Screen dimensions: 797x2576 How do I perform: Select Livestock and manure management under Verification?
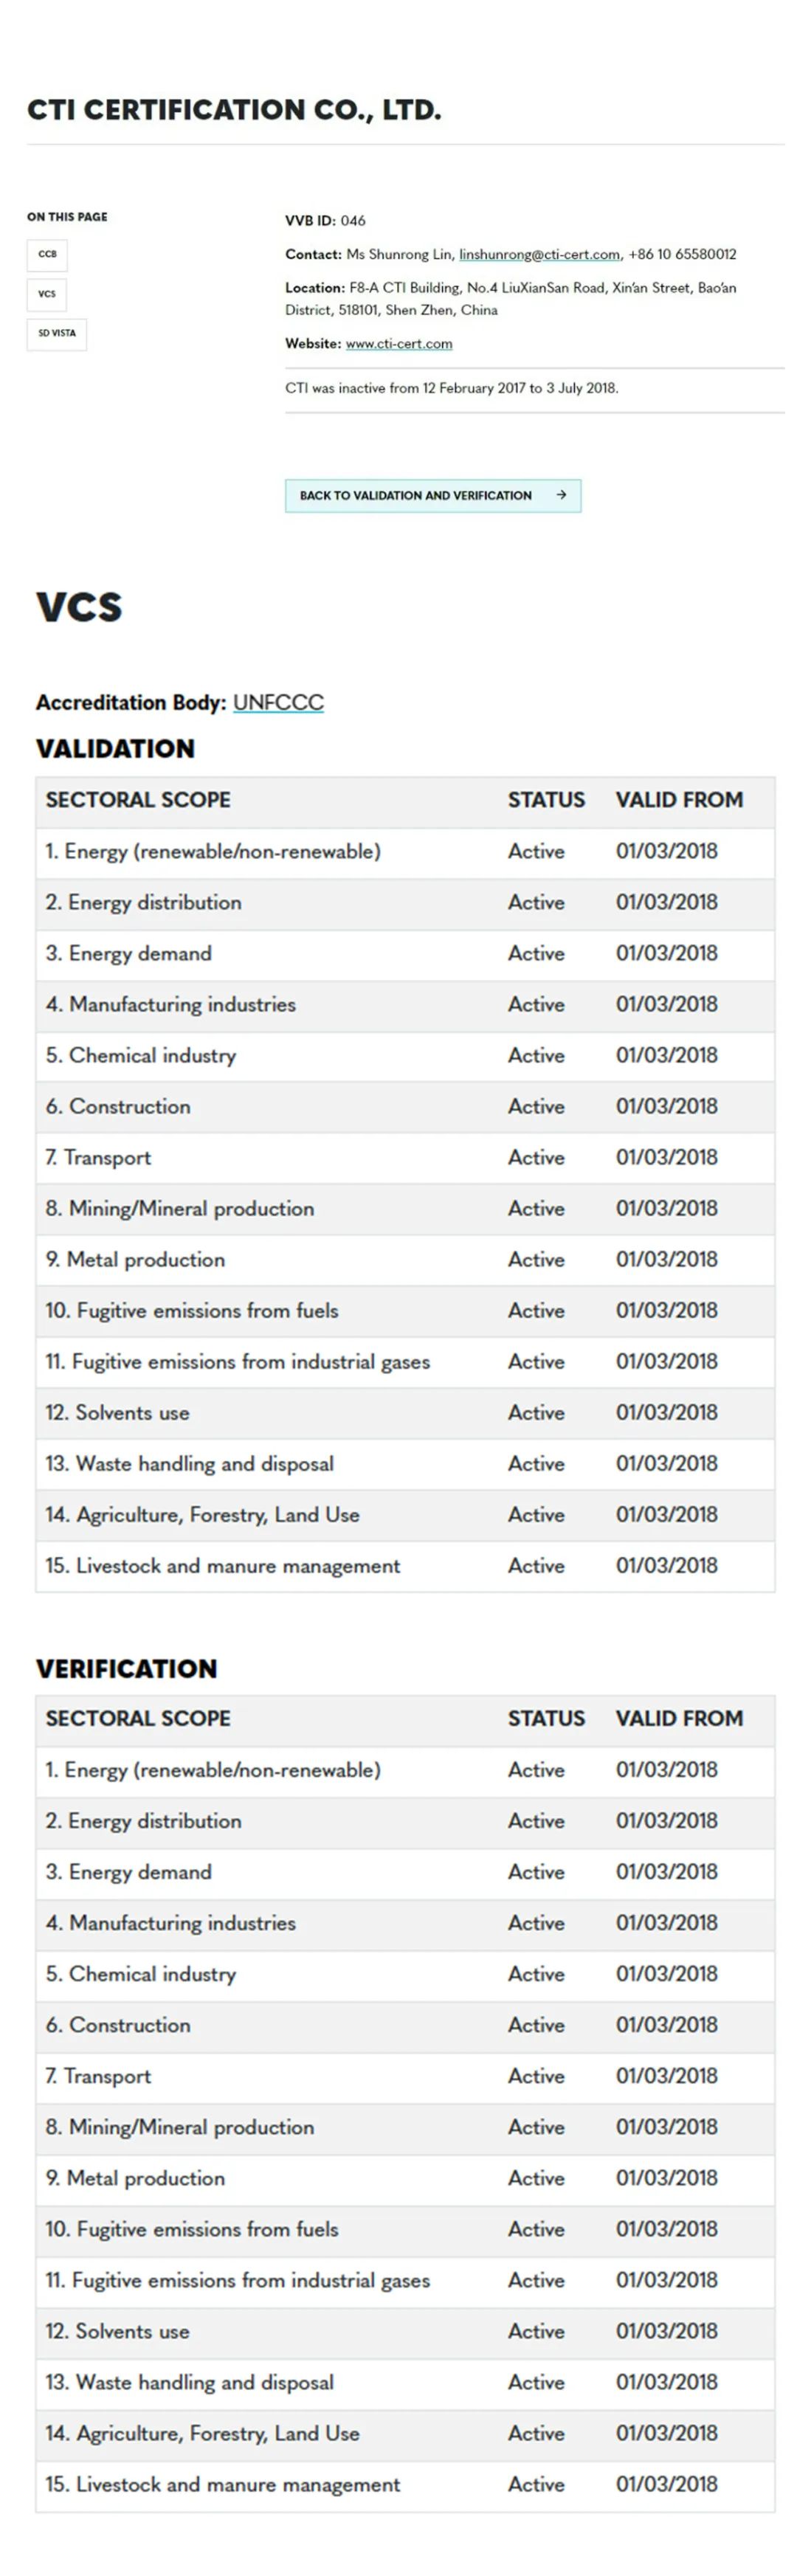point(222,2484)
